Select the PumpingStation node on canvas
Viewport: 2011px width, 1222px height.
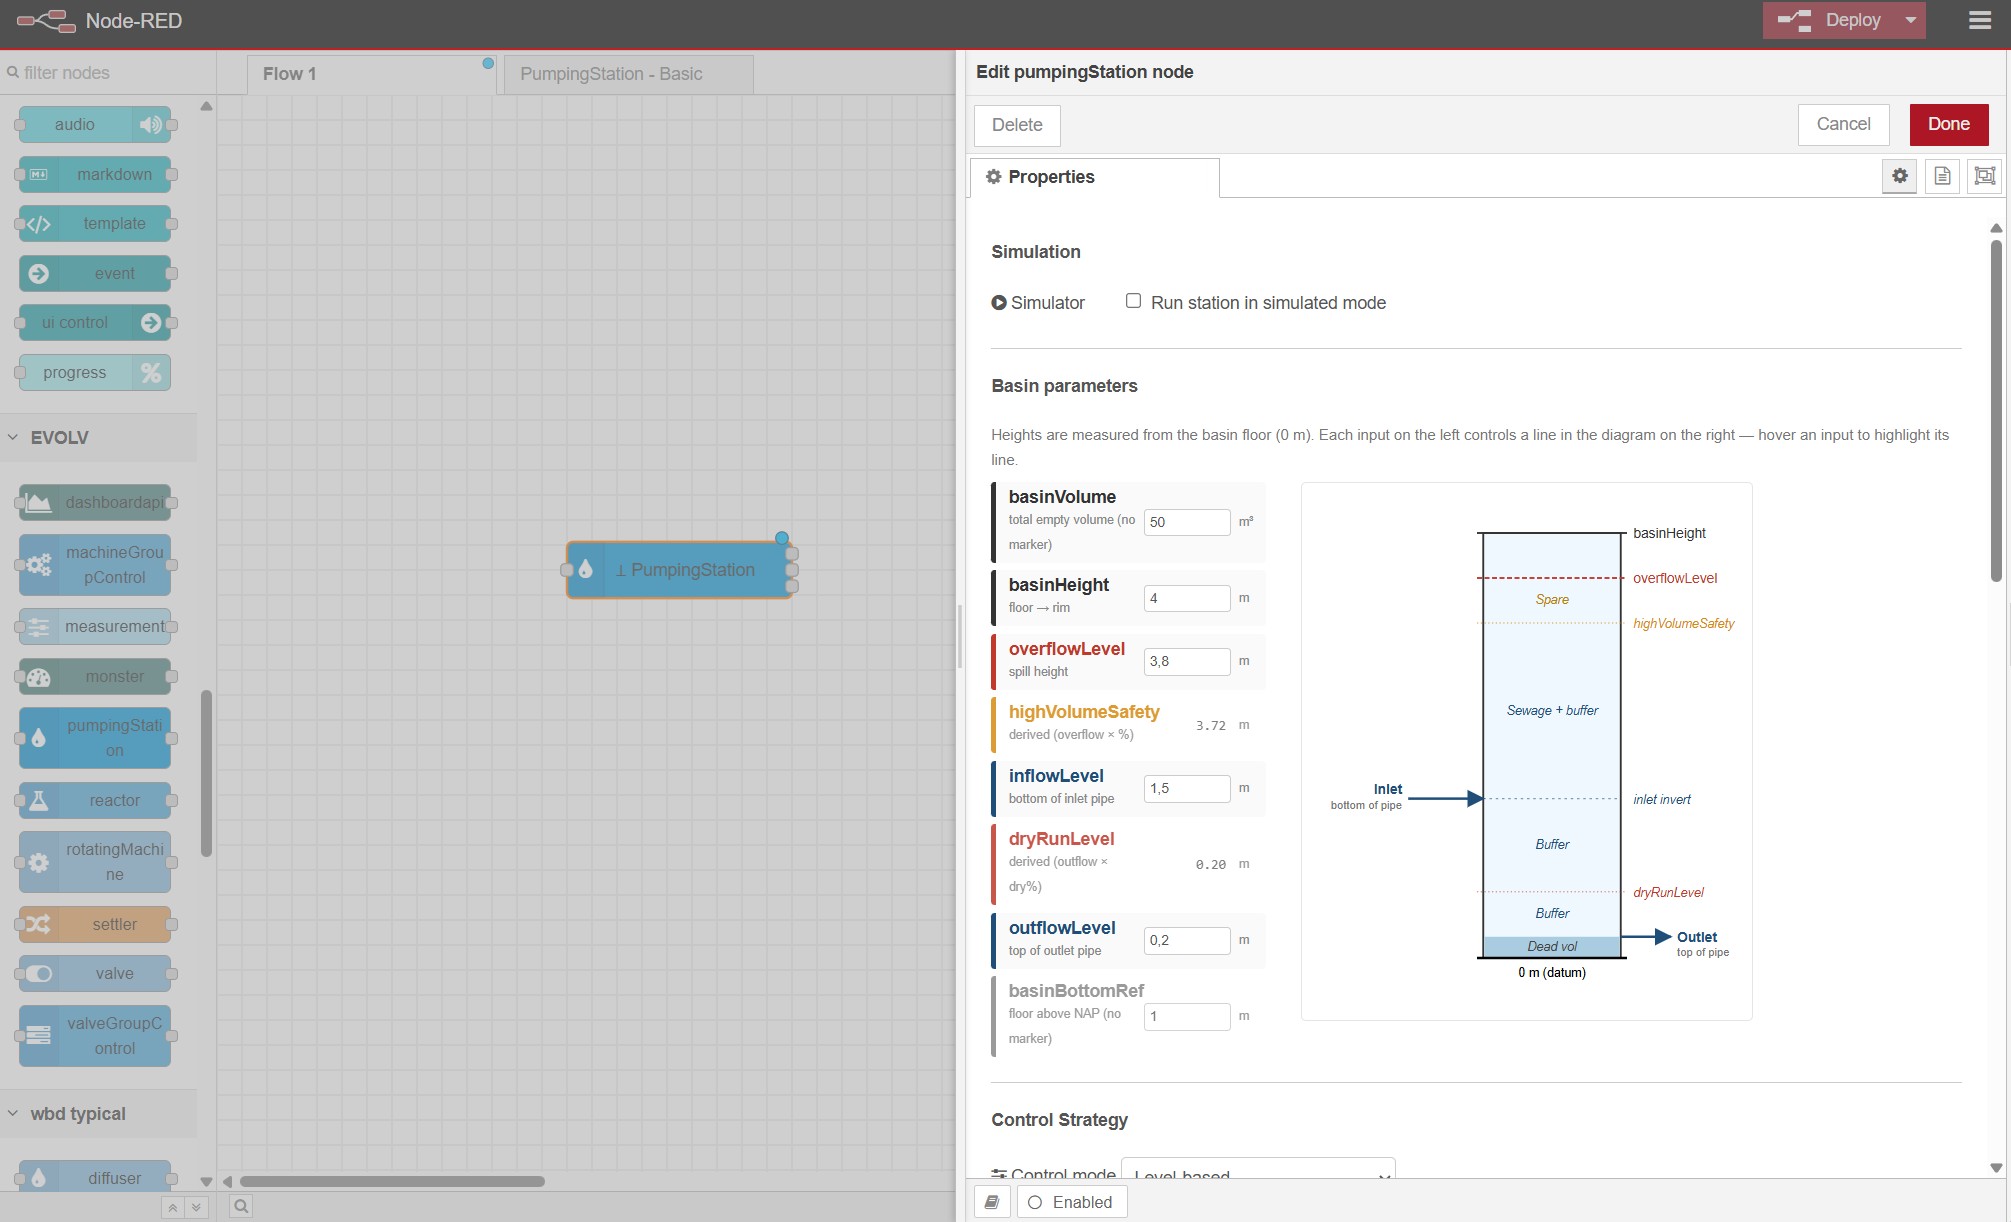point(680,570)
